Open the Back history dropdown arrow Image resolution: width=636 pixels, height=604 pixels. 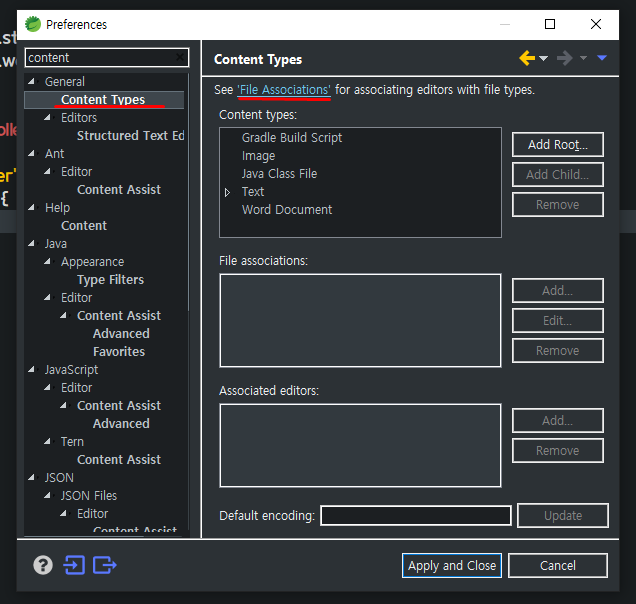point(544,58)
